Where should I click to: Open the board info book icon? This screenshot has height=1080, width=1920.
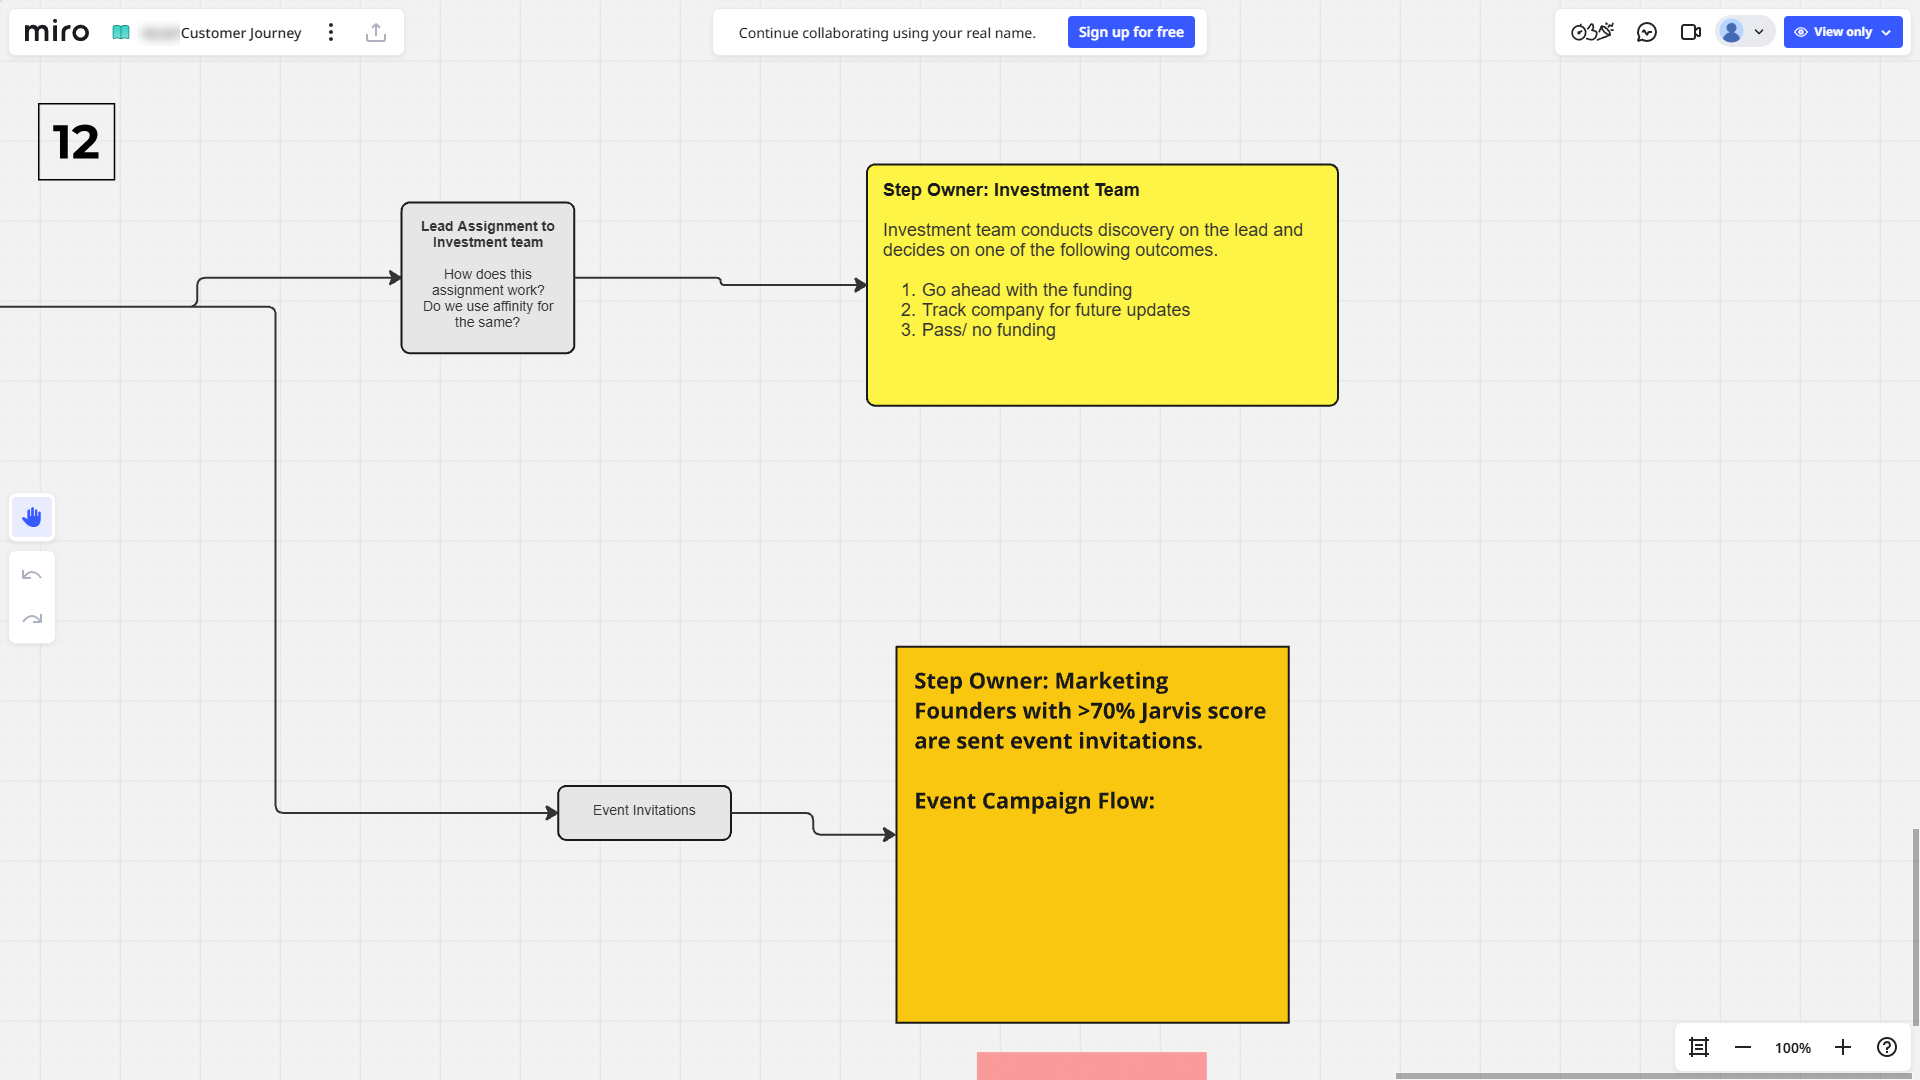121,32
